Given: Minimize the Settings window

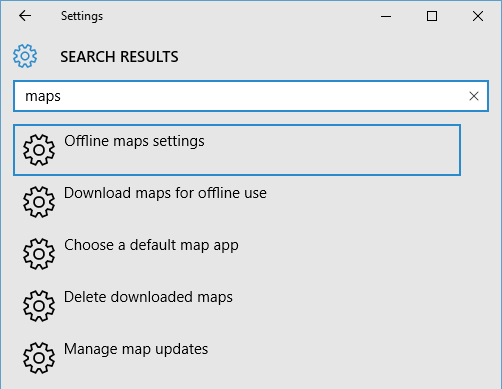Looking at the screenshot, I should pyautogui.click(x=386, y=16).
